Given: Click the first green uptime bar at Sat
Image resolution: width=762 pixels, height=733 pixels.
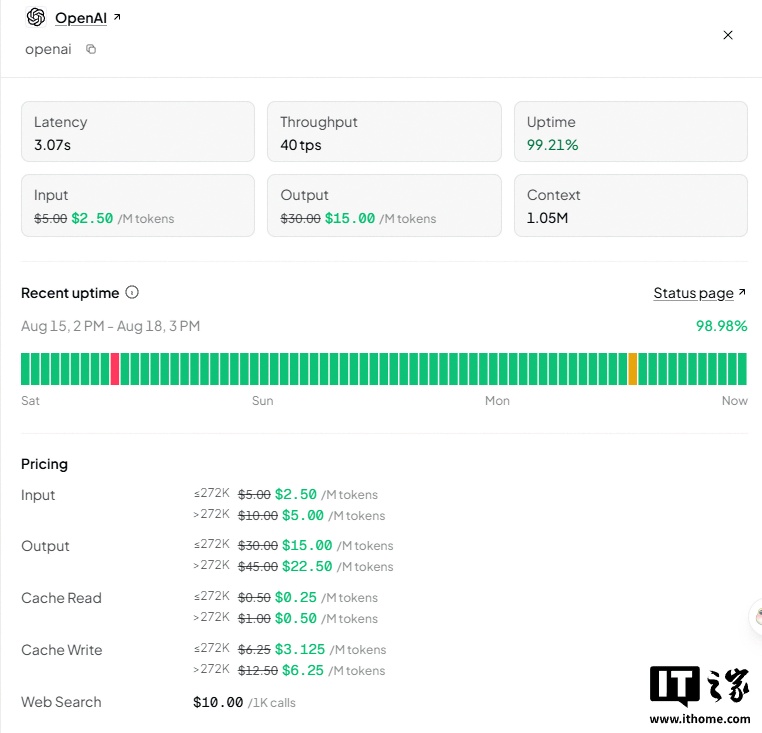Looking at the screenshot, I should (x=25, y=369).
